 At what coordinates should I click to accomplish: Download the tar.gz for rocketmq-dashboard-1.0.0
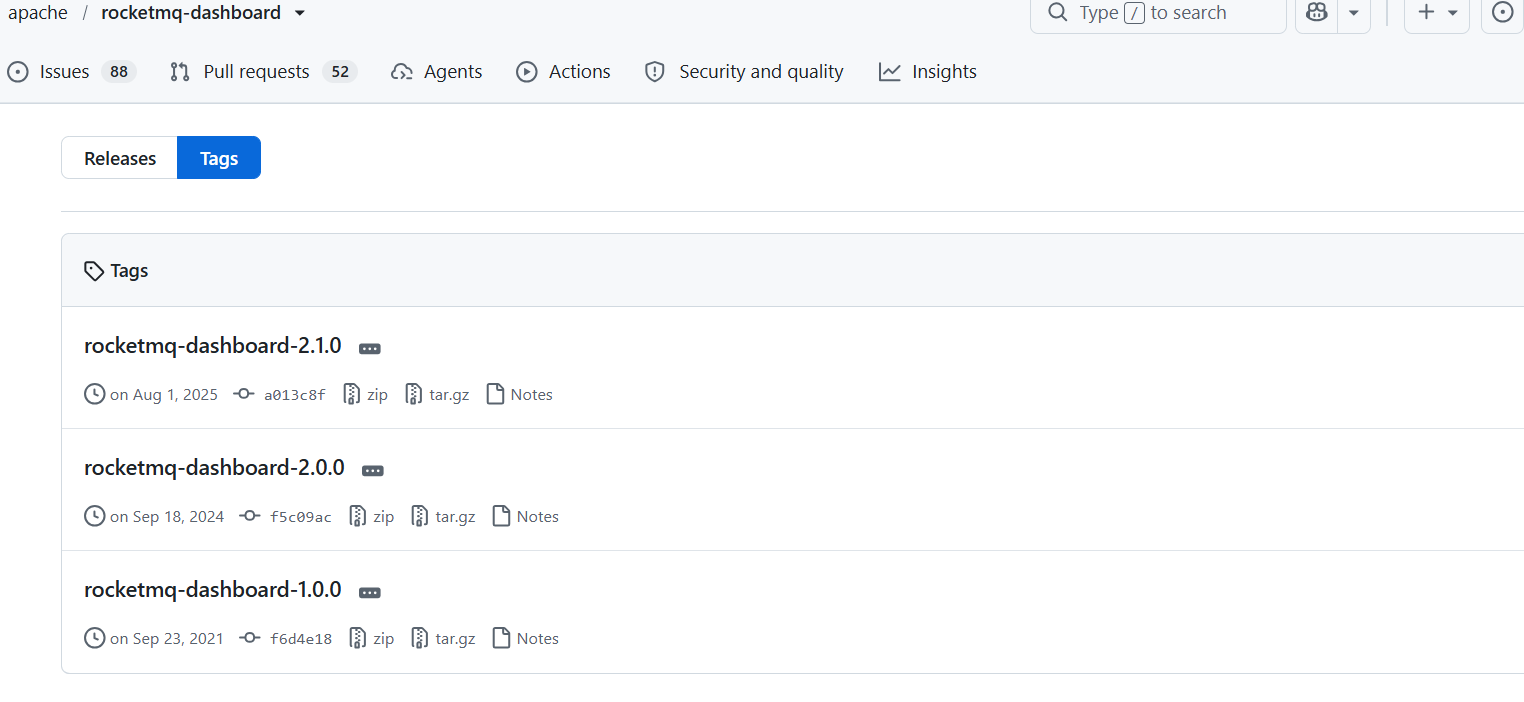pos(443,639)
